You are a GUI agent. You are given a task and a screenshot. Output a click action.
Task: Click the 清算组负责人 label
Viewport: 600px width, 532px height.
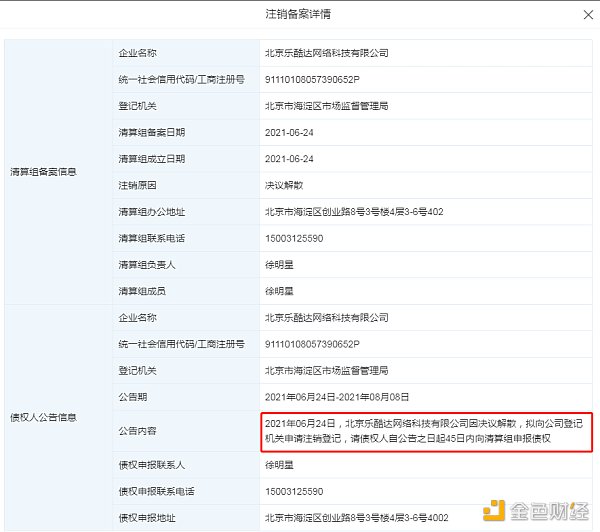click(147, 265)
